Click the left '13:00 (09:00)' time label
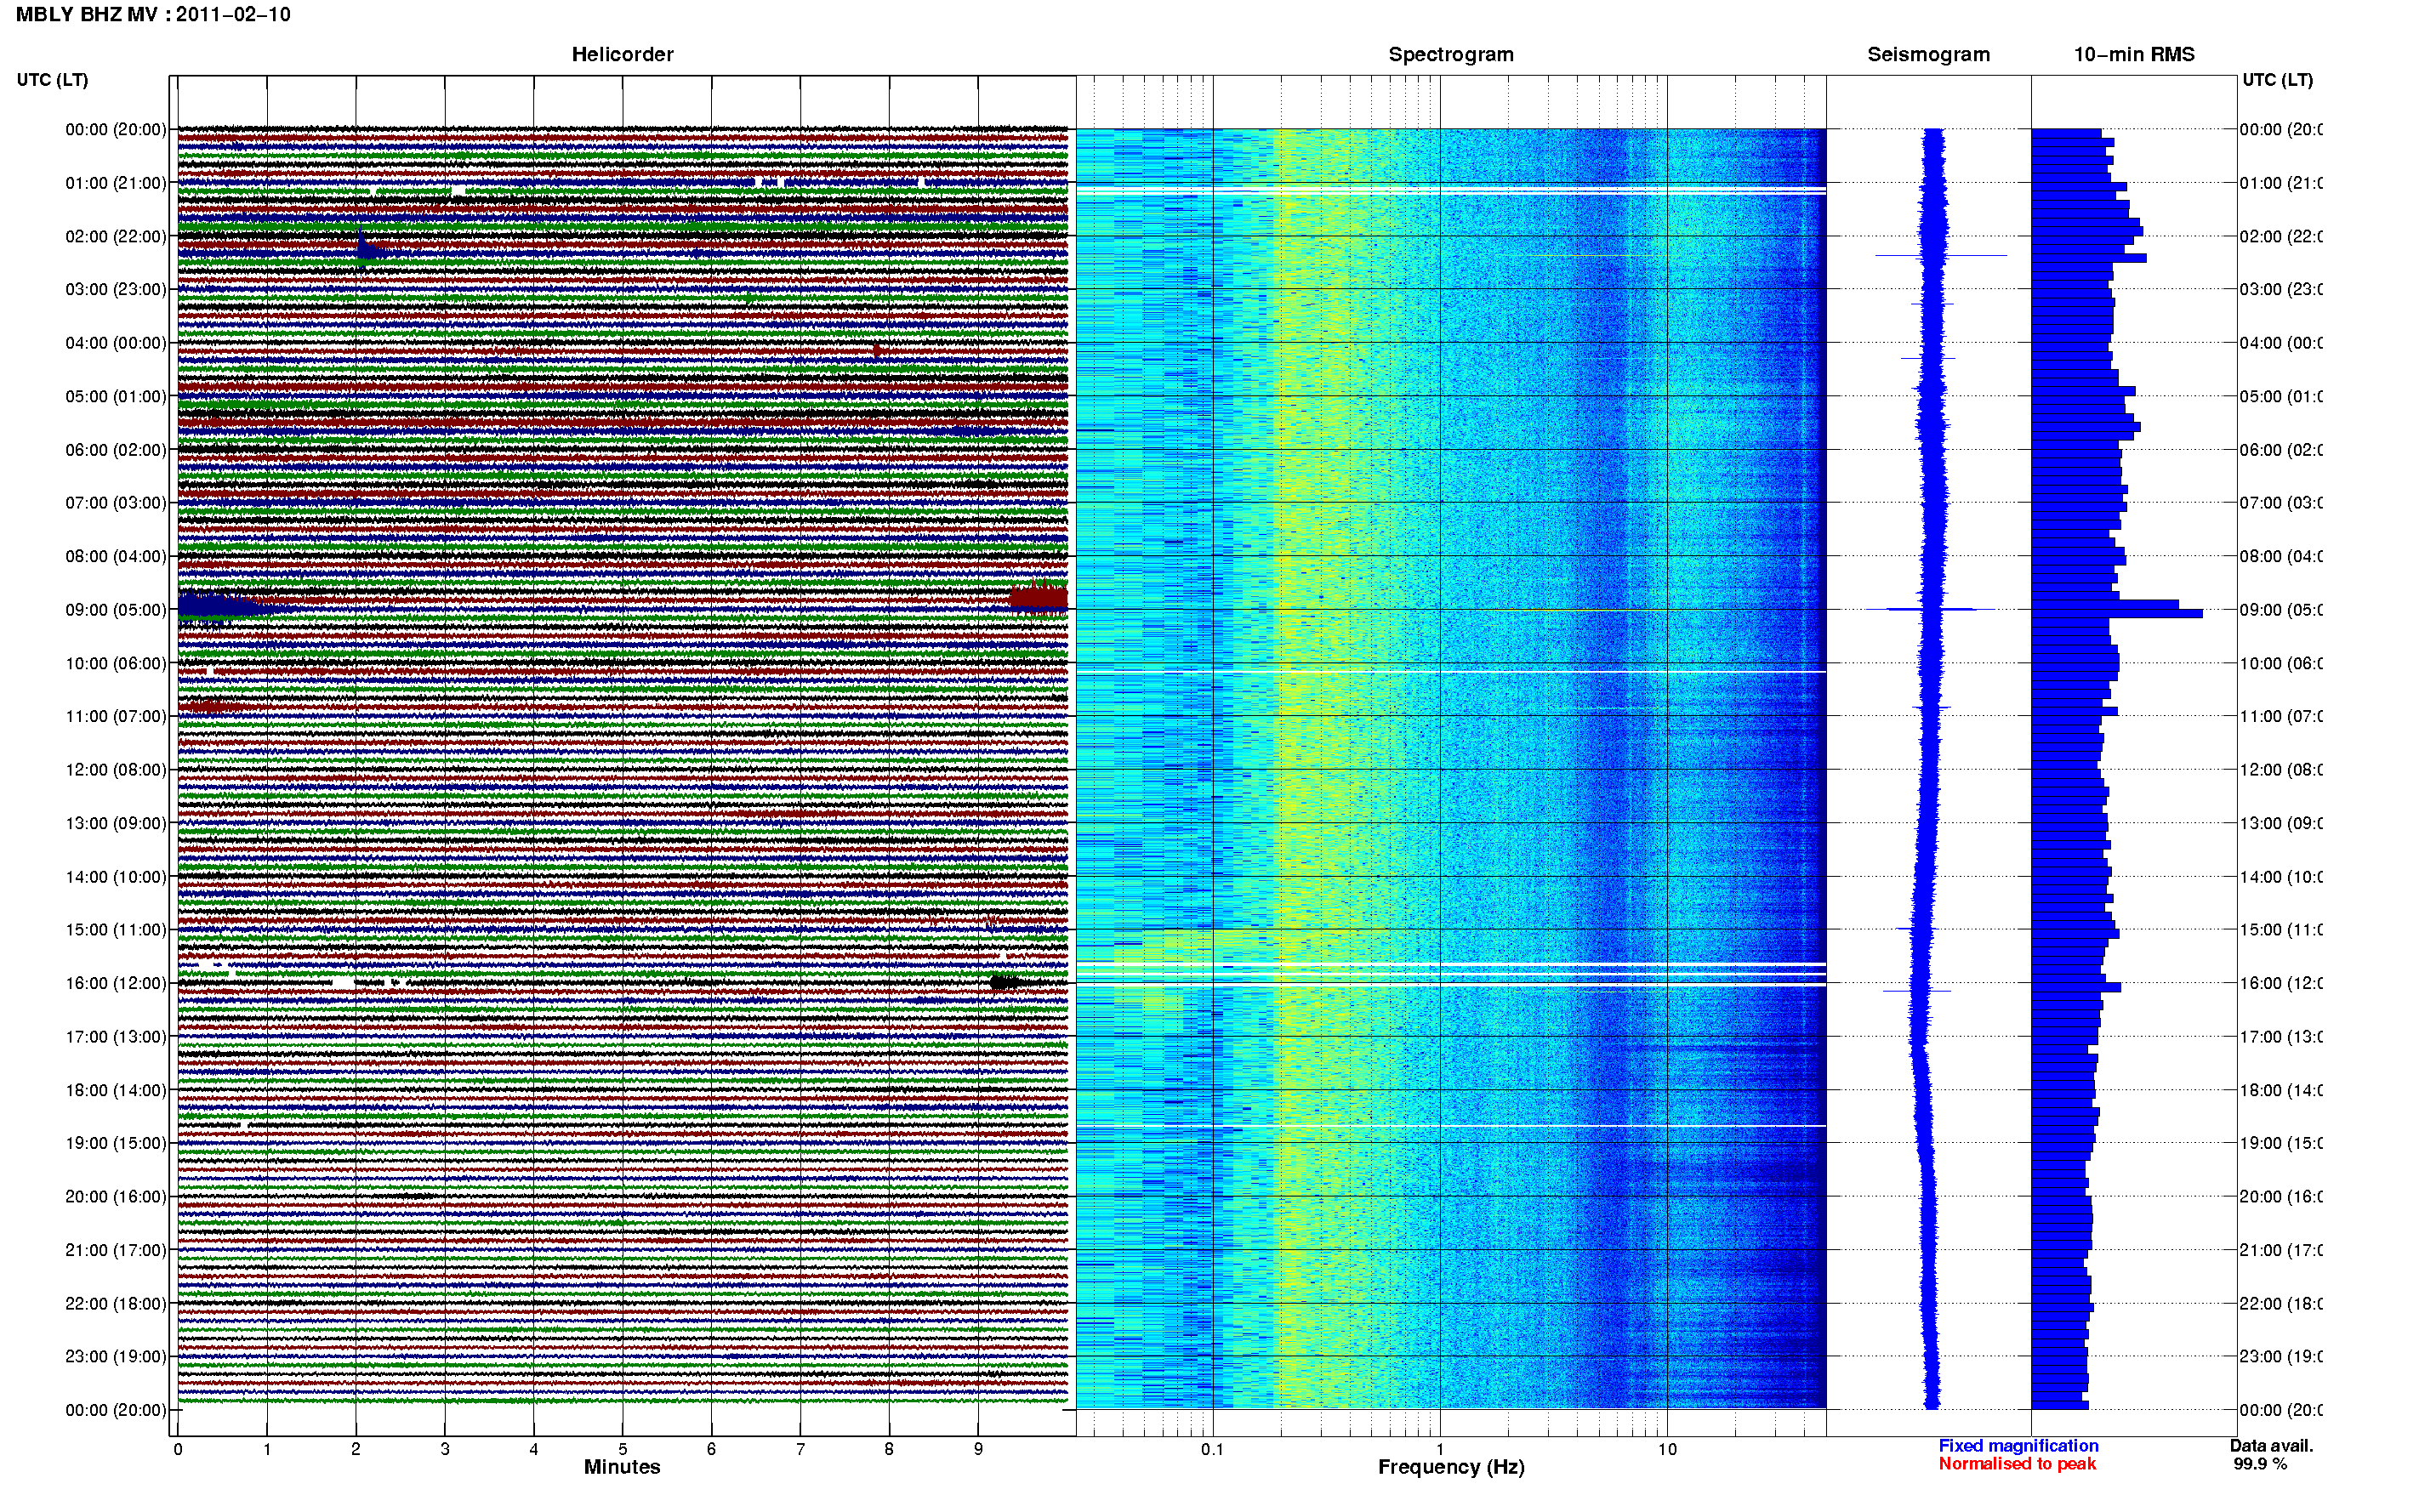The image size is (2419, 1512). [116, 823]
